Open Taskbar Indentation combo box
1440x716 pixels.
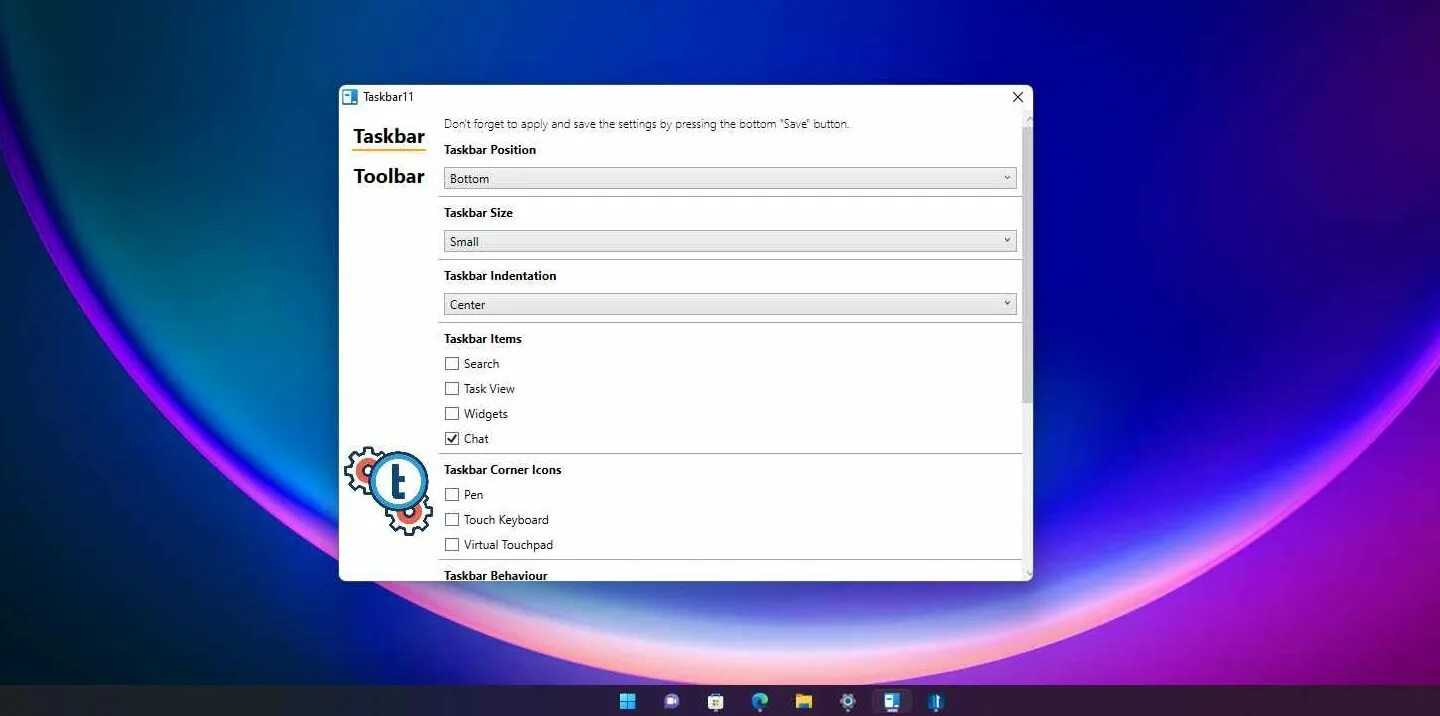(x=730, y=304)
